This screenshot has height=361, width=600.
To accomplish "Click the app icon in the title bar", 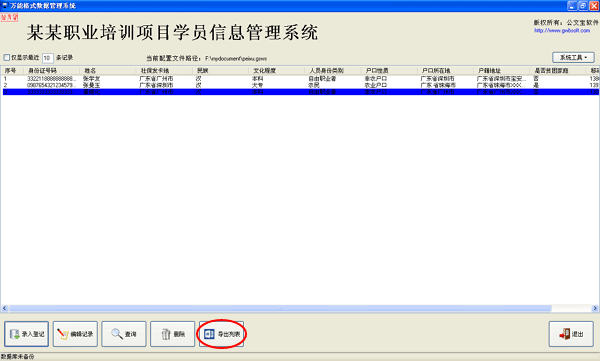I will [x=5, y=5].
